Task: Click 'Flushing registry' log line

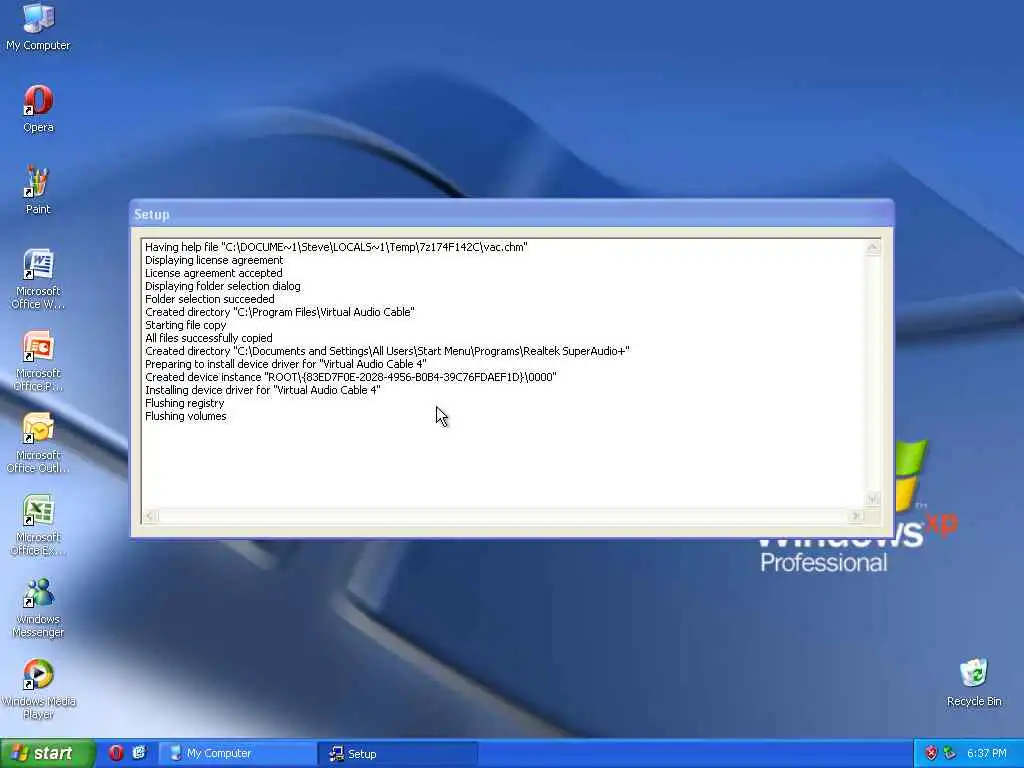Action: pos(184,403)
